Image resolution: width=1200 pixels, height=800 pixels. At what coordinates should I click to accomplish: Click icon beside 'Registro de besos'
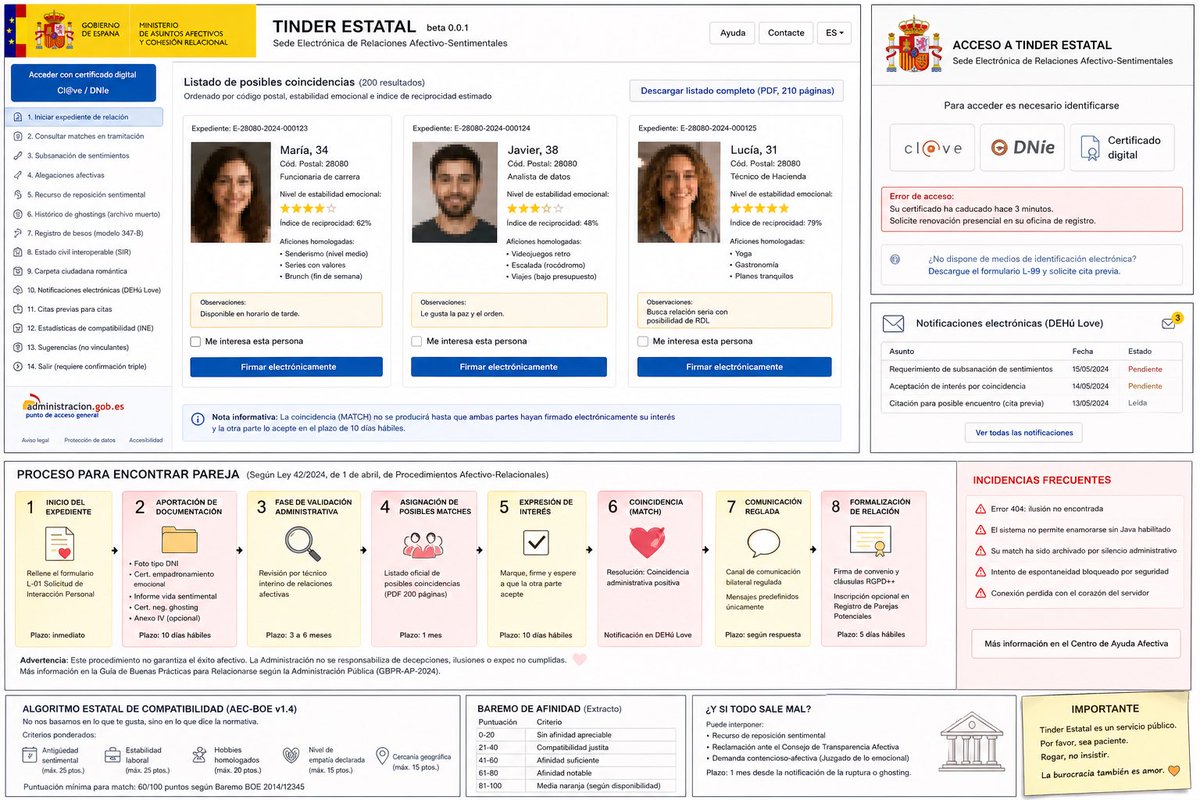tap(17, 232)
